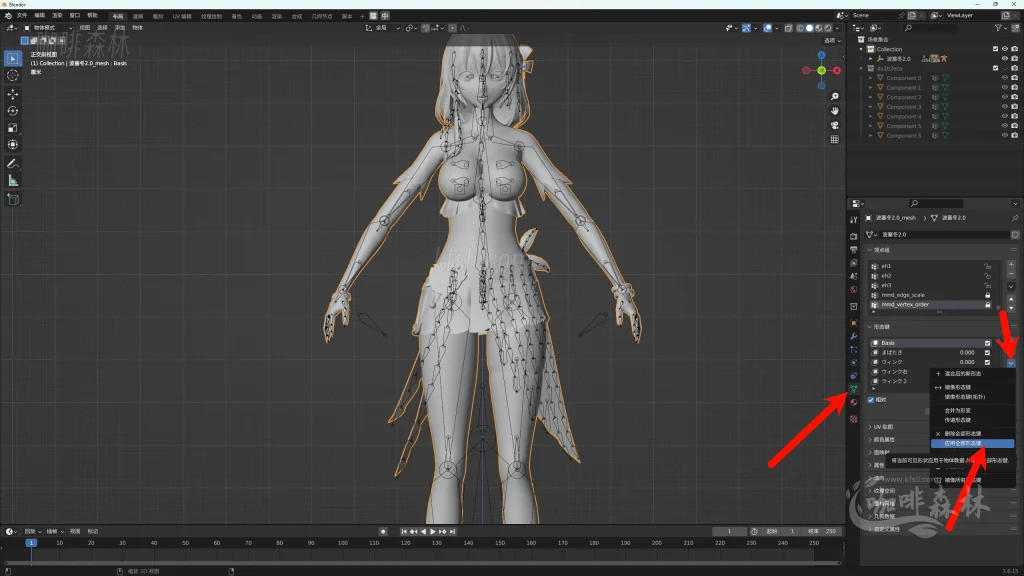Viewport: 1024px width, 576px height.
Task: Toggle the camera view icon
Action: point(835,125)
